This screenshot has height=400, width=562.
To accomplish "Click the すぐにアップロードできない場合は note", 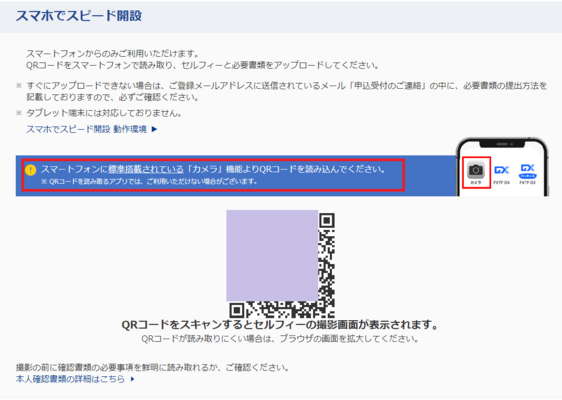I will coord(287,91).
